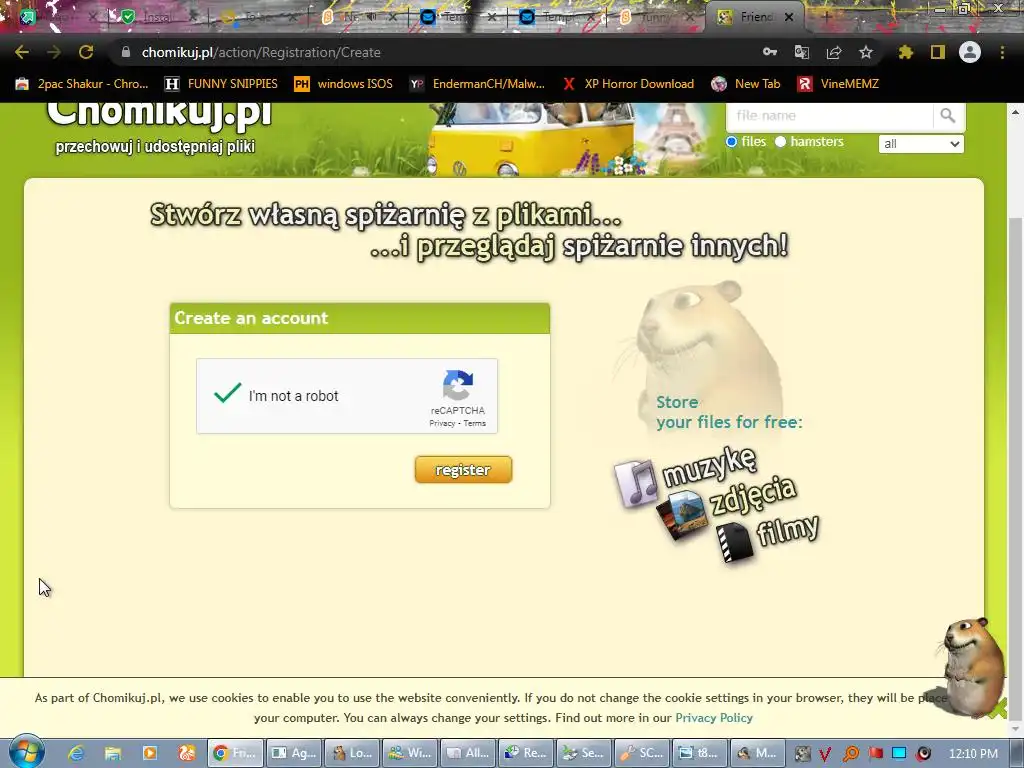The height and width of the screenshot is (768, 1024).
Task: Open Windows Media Player taskbar icon
Action: pyautogui.click(x=150, y=753)
